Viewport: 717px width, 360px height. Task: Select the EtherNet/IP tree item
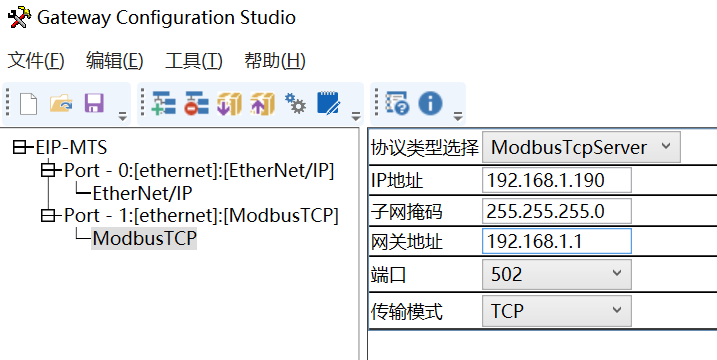(x=142, y=193)
